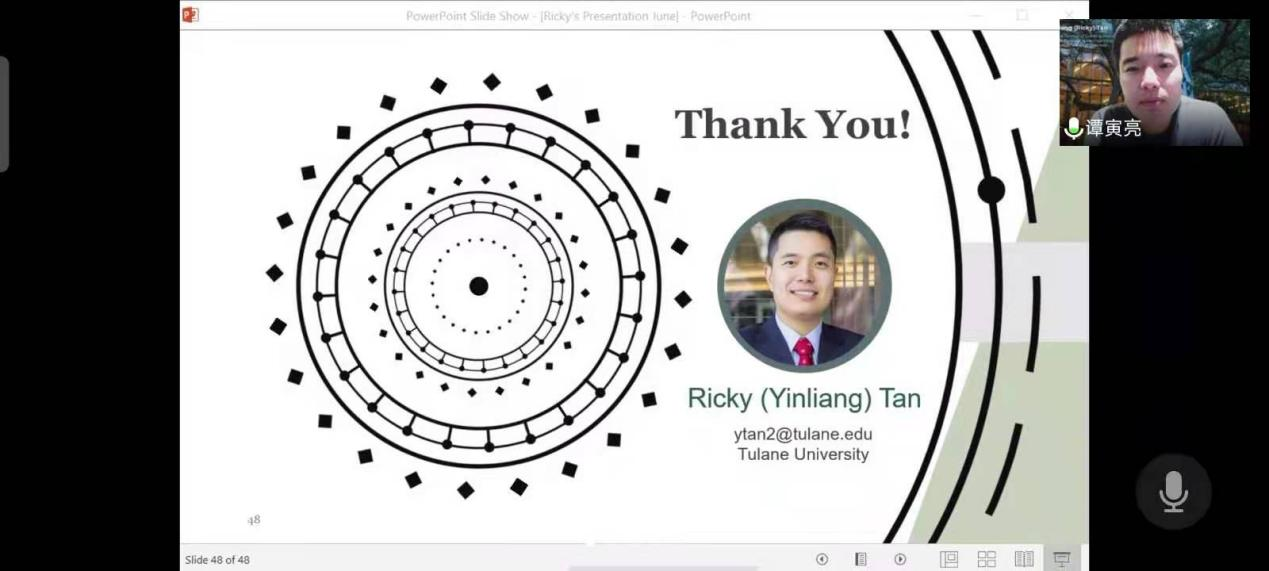Open the slide show options menu icon
This screenshot has height=571, width=1269.
[x=860, y=559]
